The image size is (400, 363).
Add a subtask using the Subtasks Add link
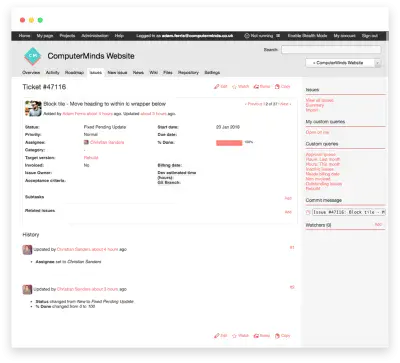coord(288,198)
